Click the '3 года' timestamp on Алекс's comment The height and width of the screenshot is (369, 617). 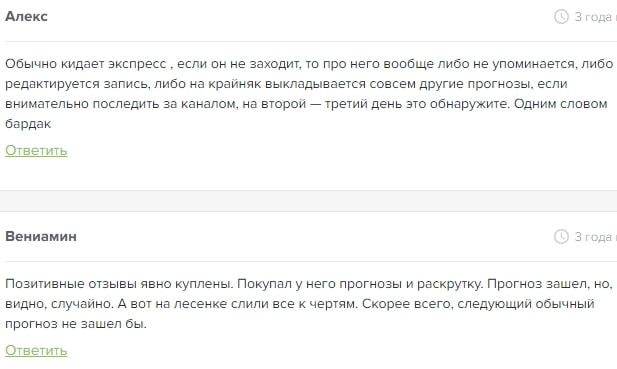point(595,17)
